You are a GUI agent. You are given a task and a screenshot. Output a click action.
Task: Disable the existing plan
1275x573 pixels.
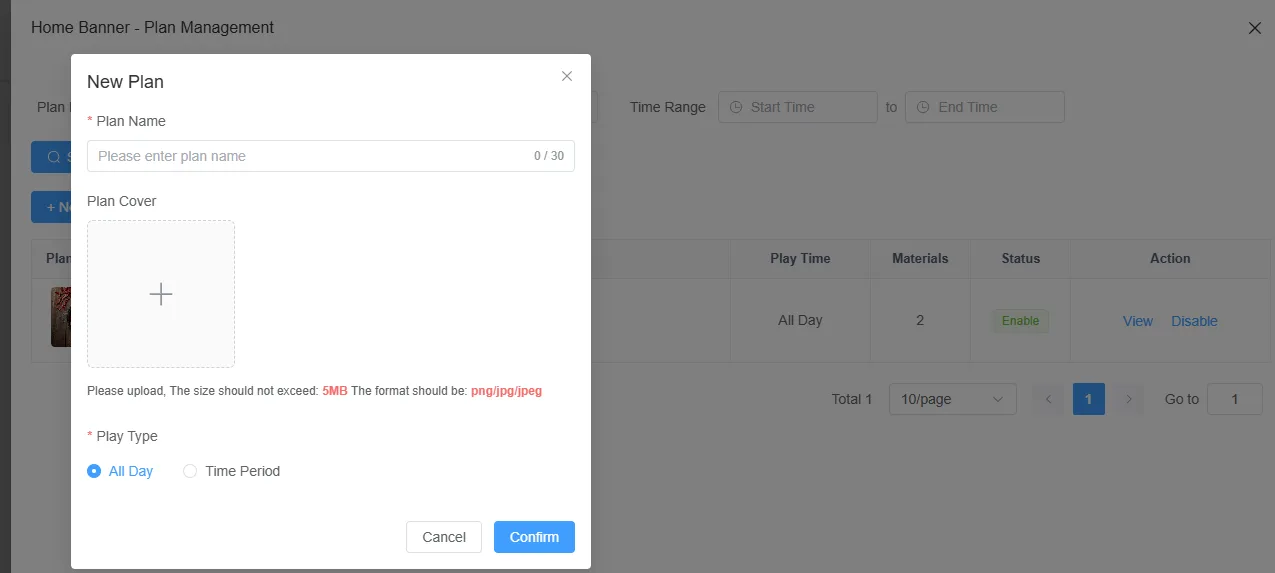pos(1194,321)
